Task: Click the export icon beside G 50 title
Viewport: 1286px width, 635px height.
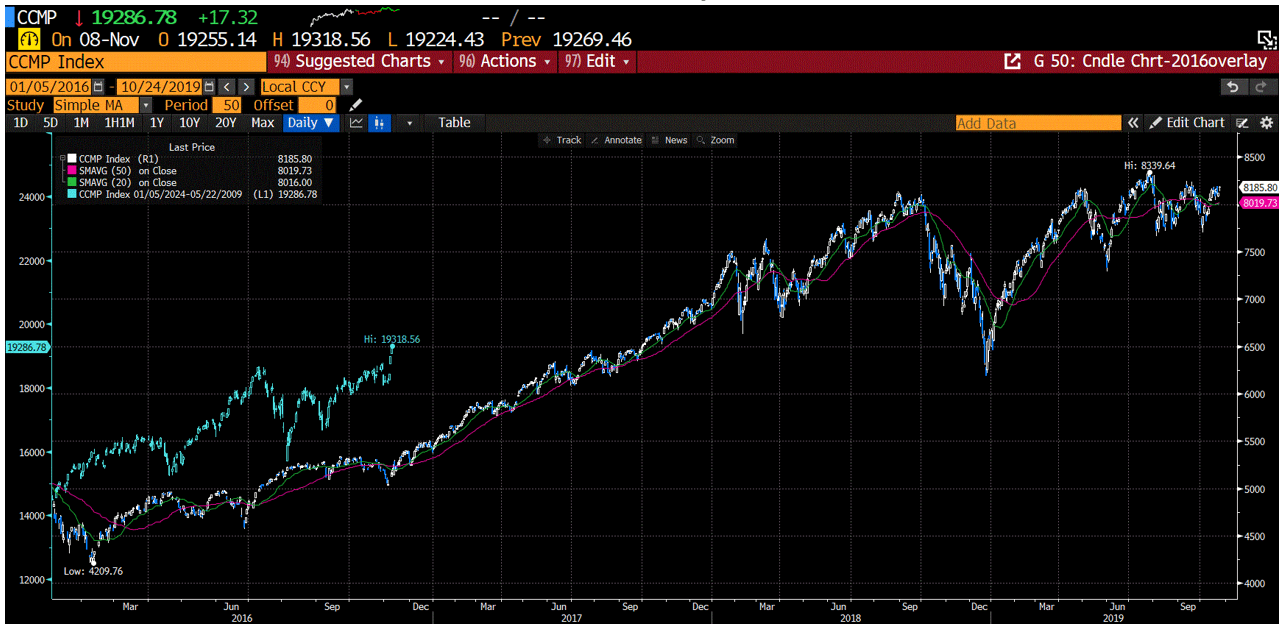Action: click(x=1010, y=61)
